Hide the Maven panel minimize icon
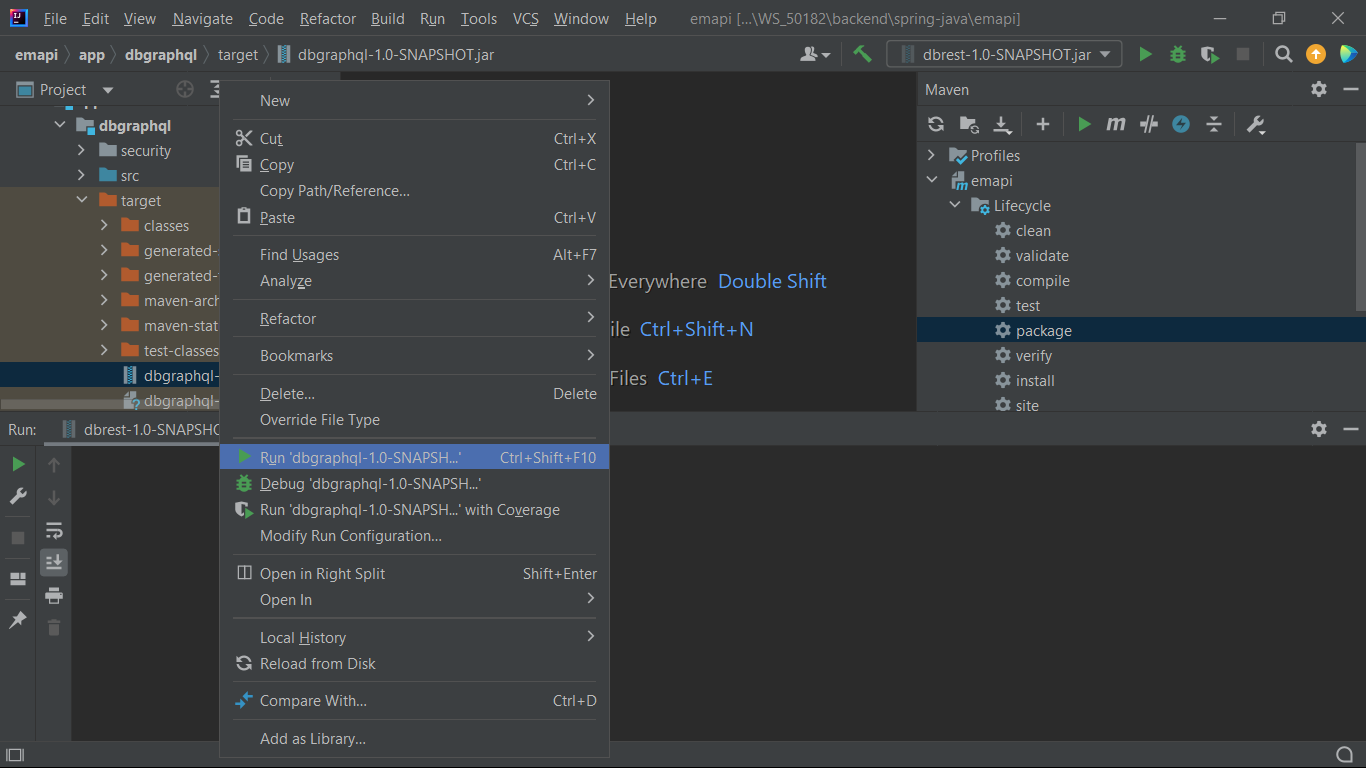 coord(1350,89)
